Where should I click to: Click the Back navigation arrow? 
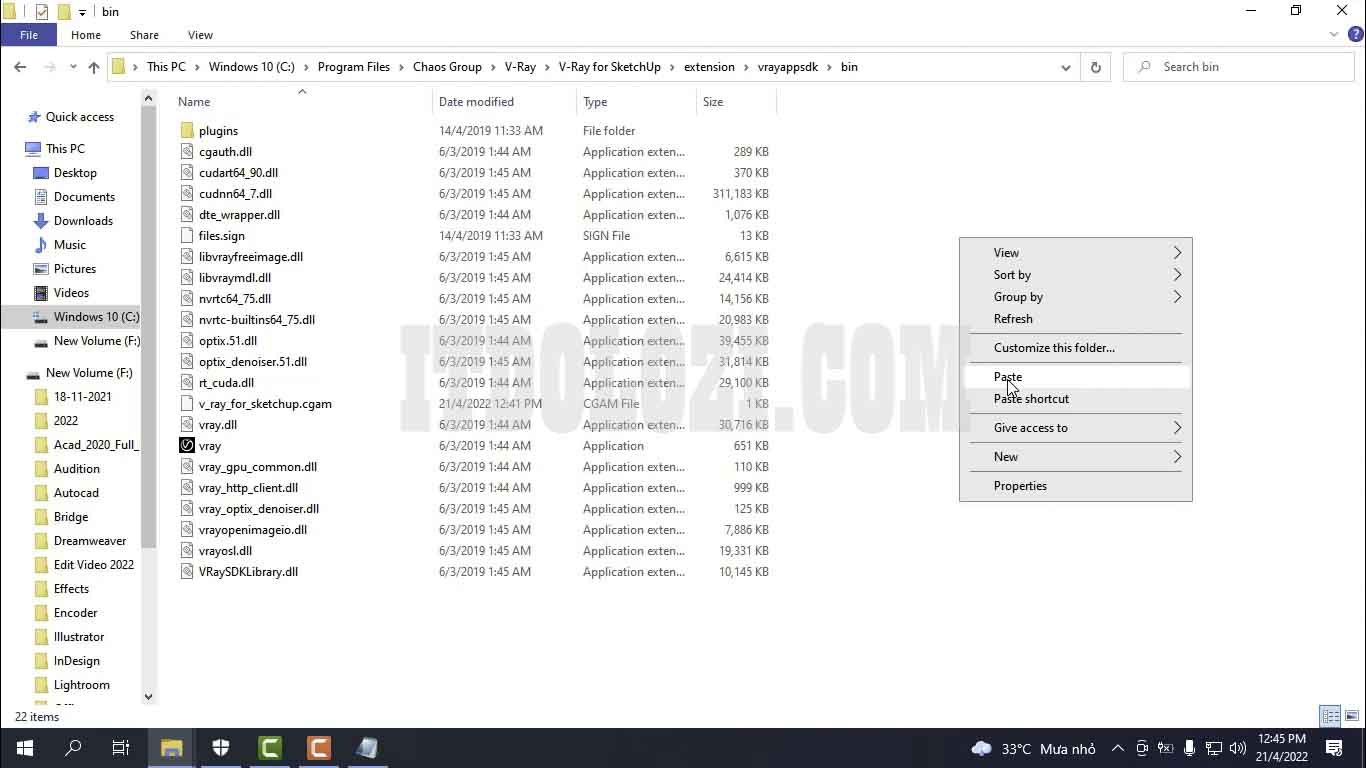coord(20,67)
